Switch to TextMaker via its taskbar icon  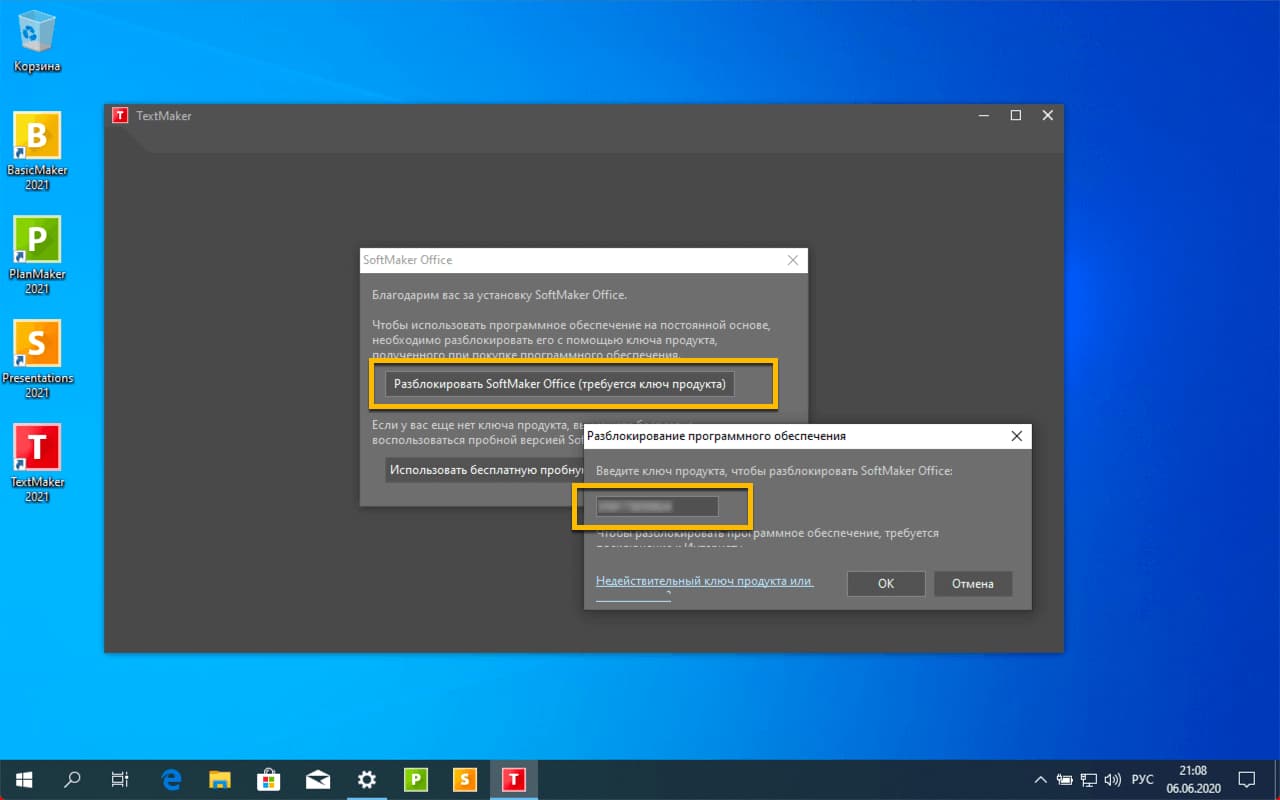pos(513,779)
